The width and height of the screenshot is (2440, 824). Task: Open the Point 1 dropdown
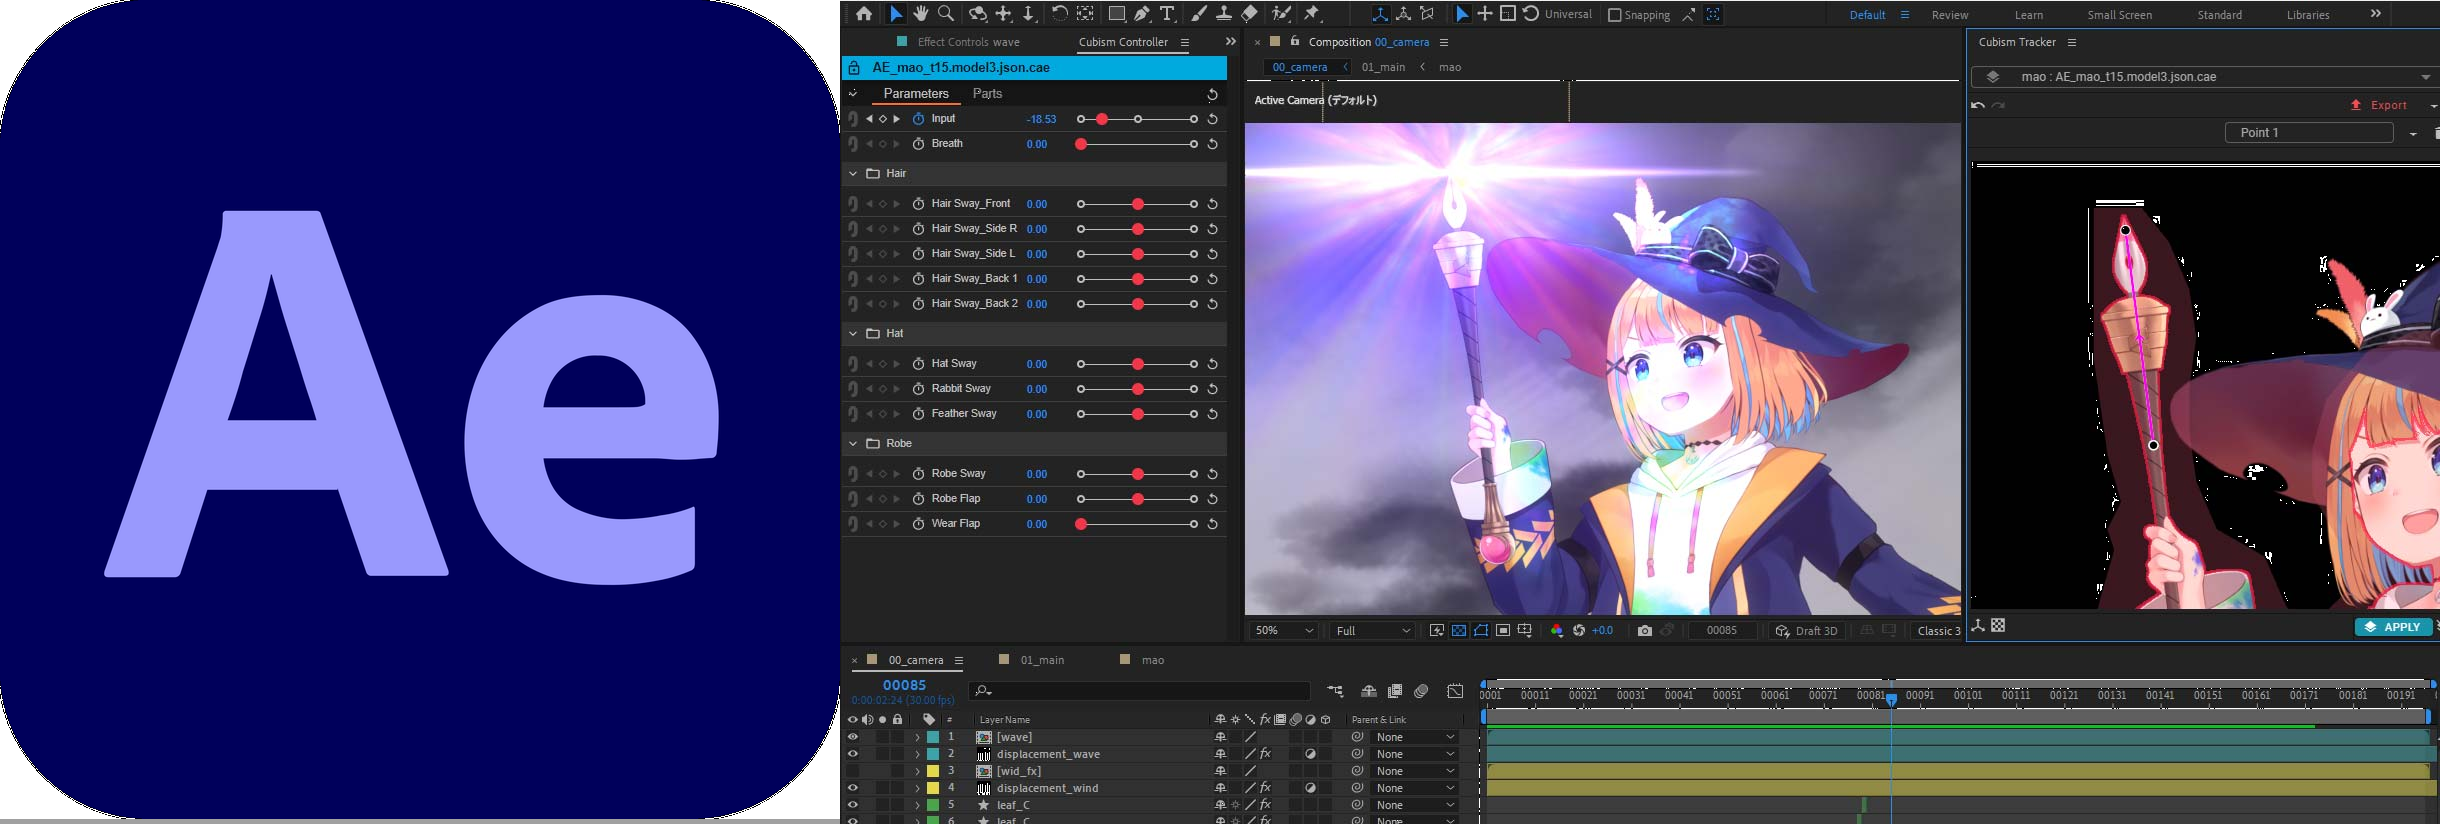click(2413, 133)
